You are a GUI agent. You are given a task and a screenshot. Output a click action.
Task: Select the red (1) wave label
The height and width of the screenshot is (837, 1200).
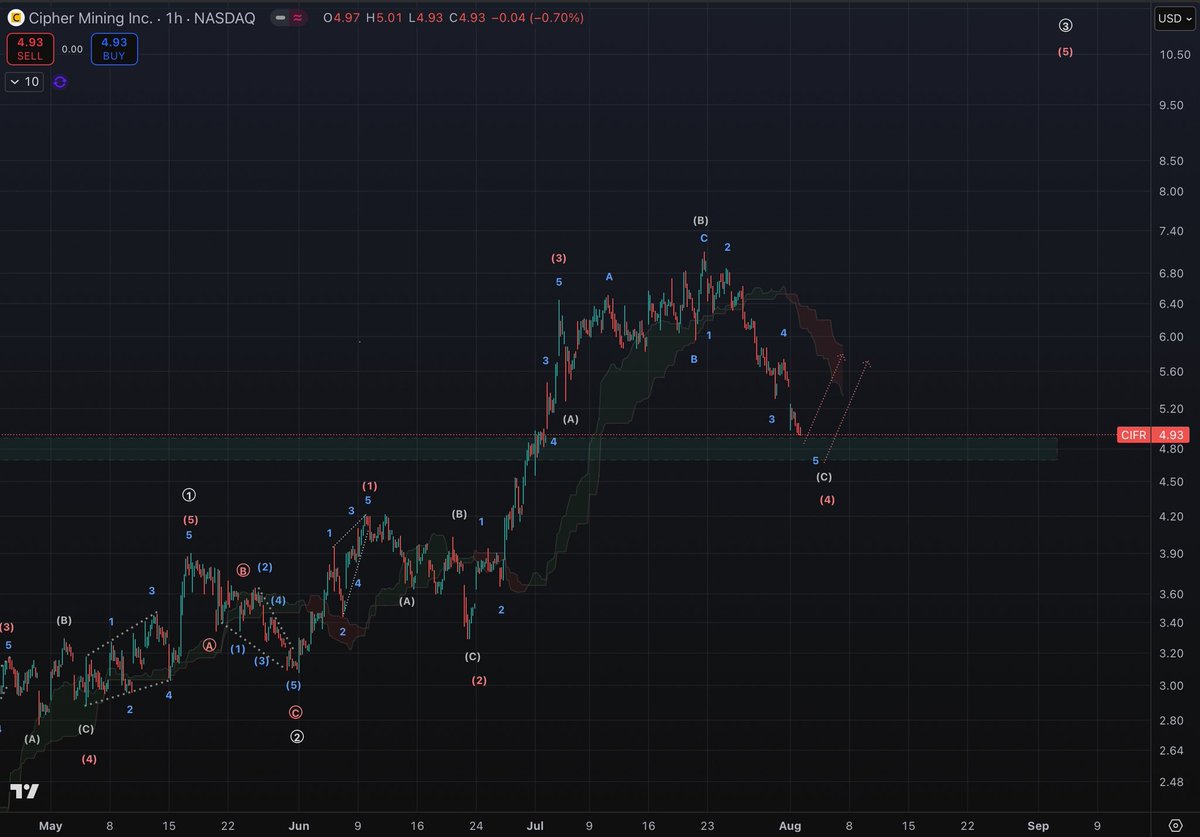[369, 486]
